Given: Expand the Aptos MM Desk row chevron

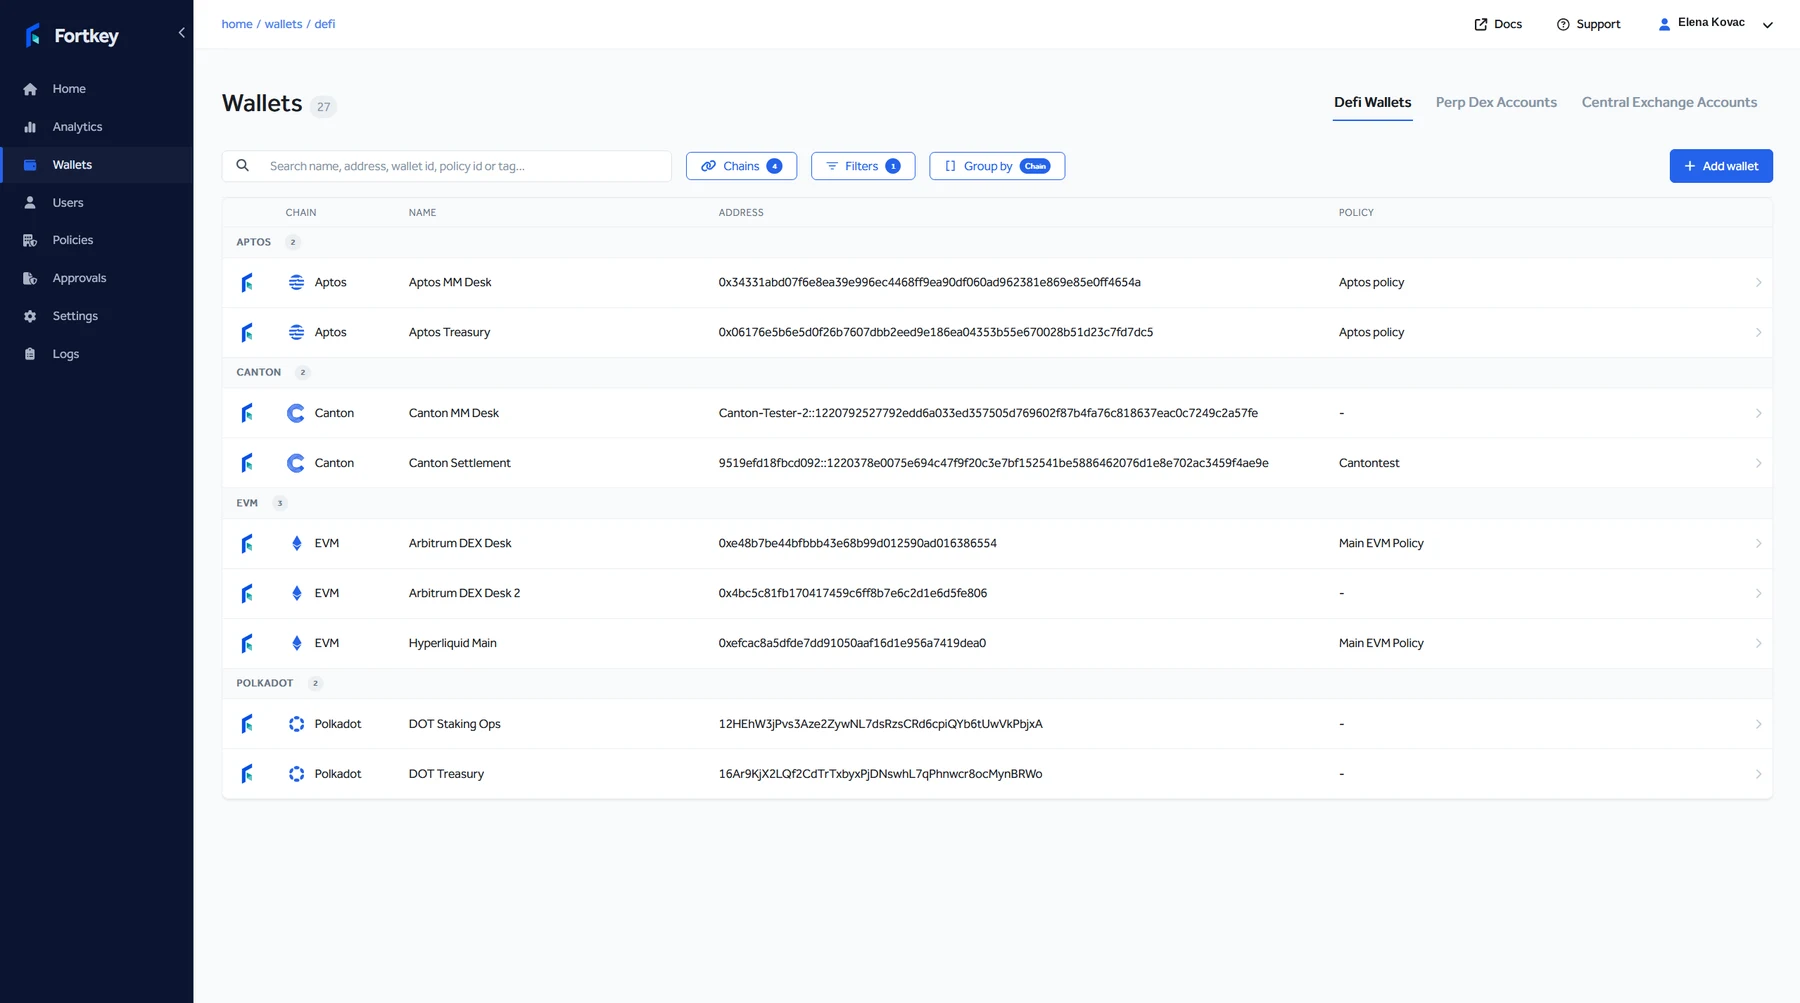Looking at the screenshot, I should [1758, 282].
